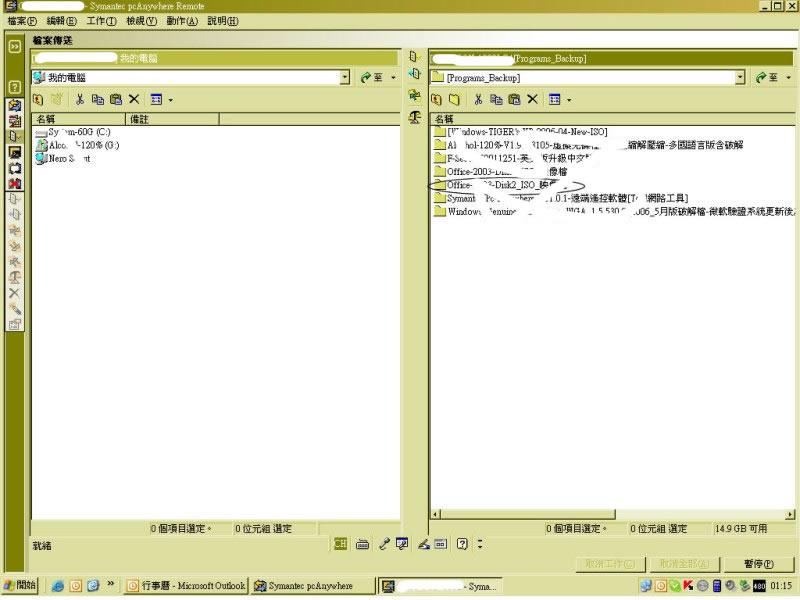This screenshot has width=800, height=600.
Task: Open the bottom toolbar options arrows
Action: [480, 544]
